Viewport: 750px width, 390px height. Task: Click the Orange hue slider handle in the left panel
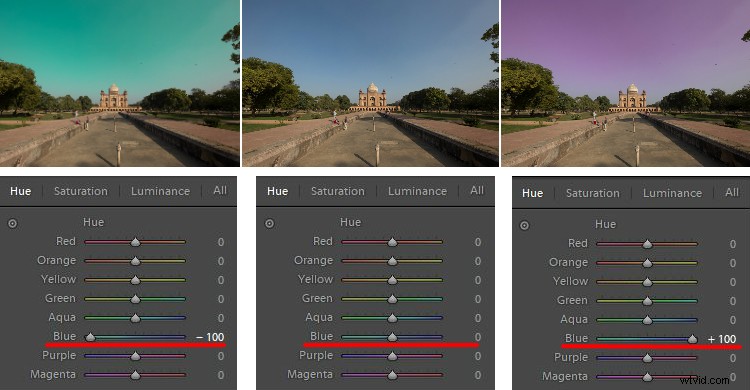coord(135,261)
